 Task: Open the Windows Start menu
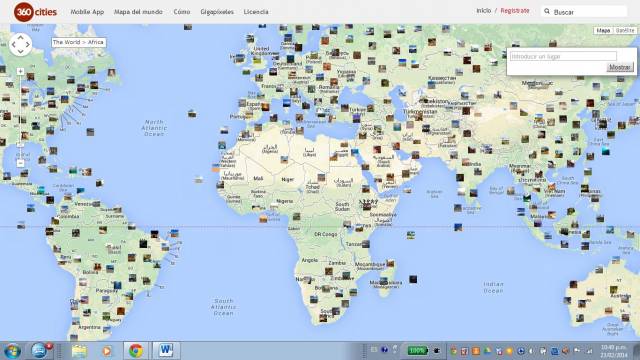click(x=12, y=351)
